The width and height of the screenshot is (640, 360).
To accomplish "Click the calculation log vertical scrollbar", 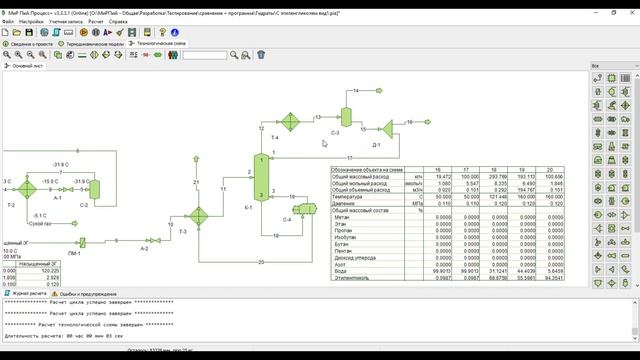I will point(635,320).
